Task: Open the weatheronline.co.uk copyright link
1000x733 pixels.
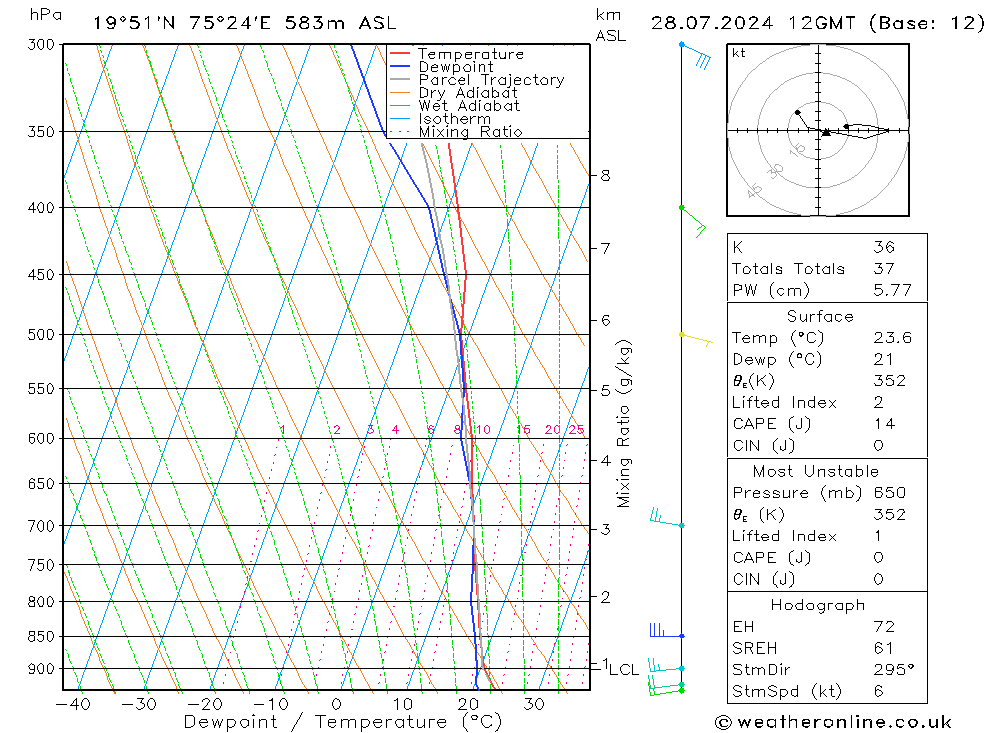Action: [x=833, y=722]
